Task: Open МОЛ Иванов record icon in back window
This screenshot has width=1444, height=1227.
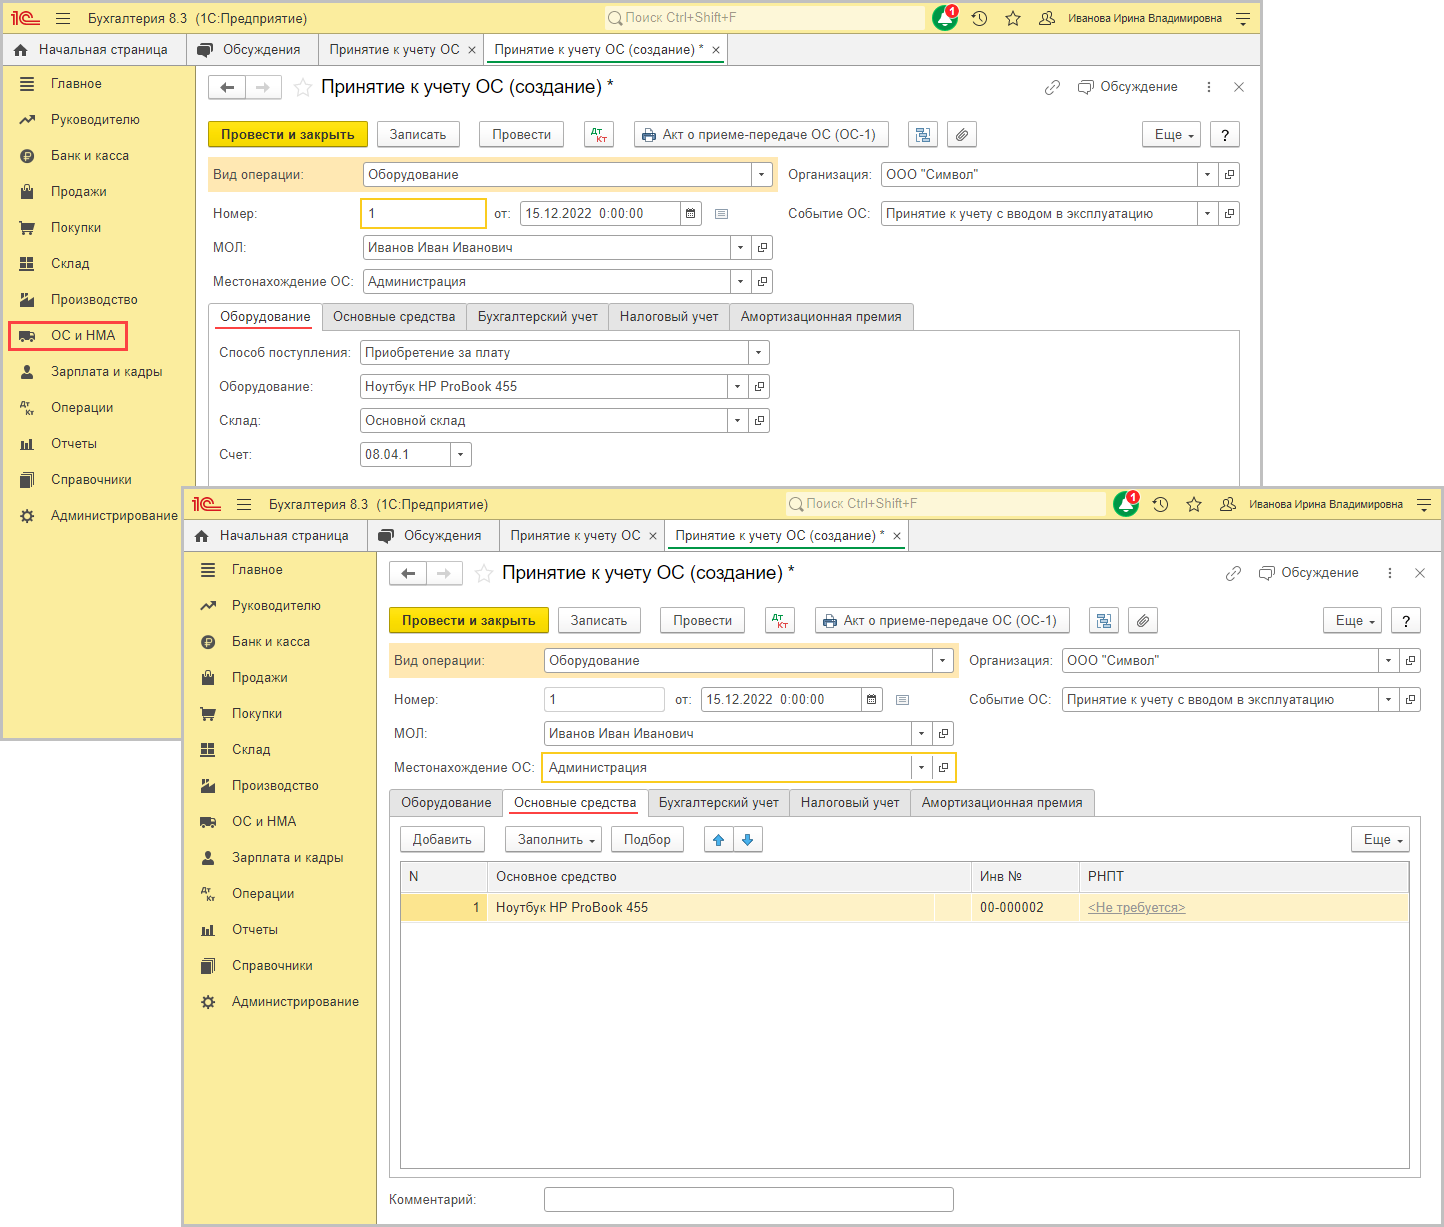Action: coord(762,247)
